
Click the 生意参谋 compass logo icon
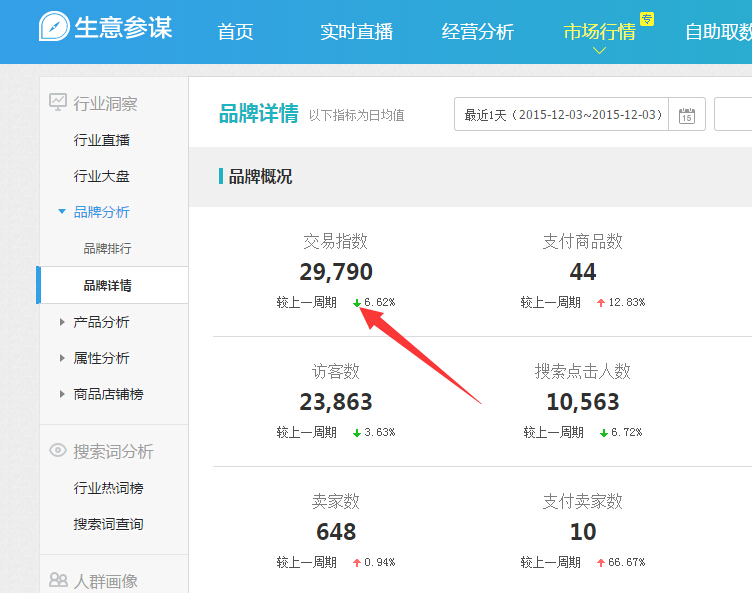[x=54, y=26]
